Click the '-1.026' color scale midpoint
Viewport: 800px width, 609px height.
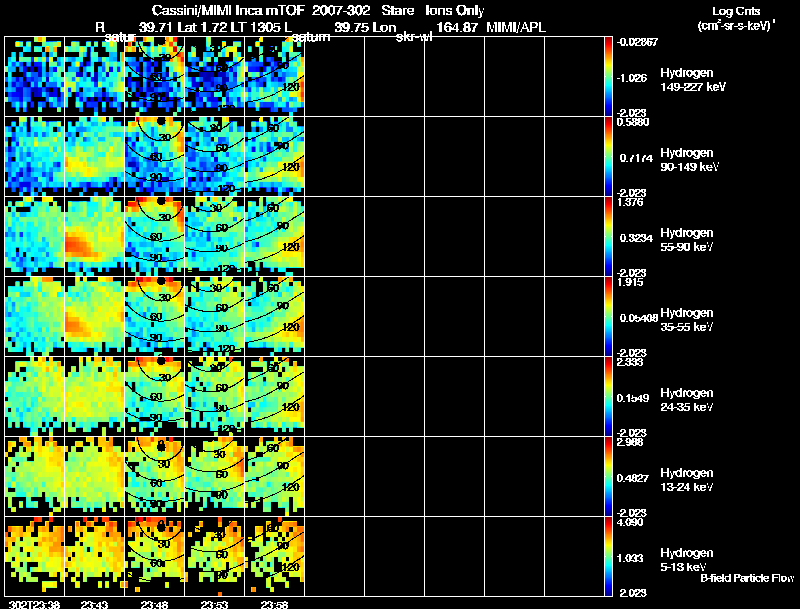(x=632, y=78)
